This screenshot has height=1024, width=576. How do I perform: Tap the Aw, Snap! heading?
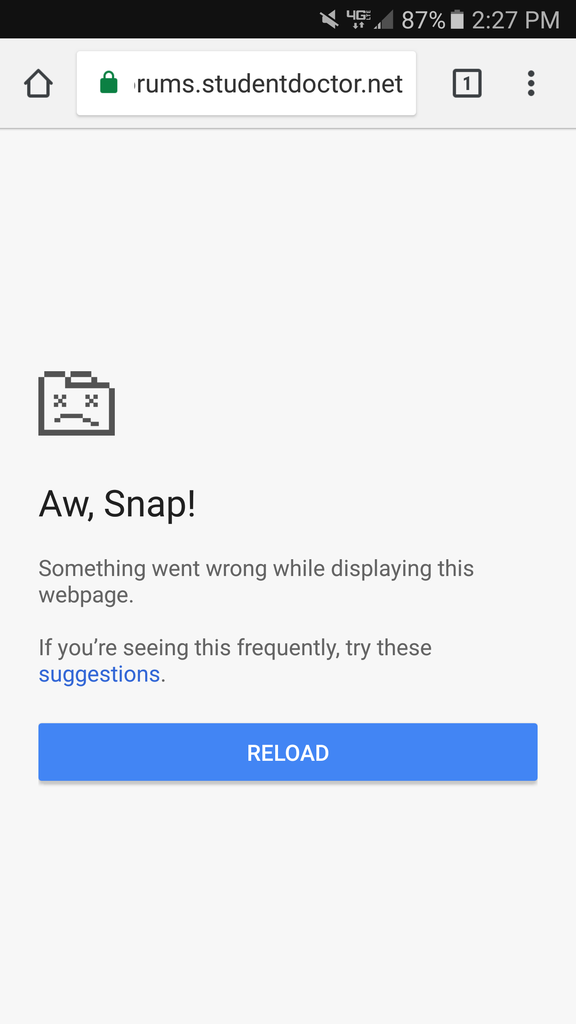118,505
